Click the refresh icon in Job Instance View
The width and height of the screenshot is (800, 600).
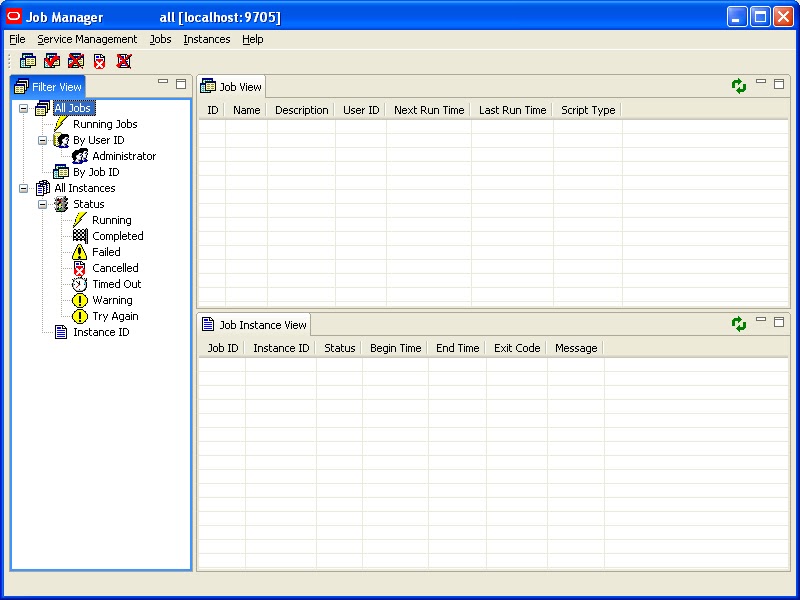[739, 323]
